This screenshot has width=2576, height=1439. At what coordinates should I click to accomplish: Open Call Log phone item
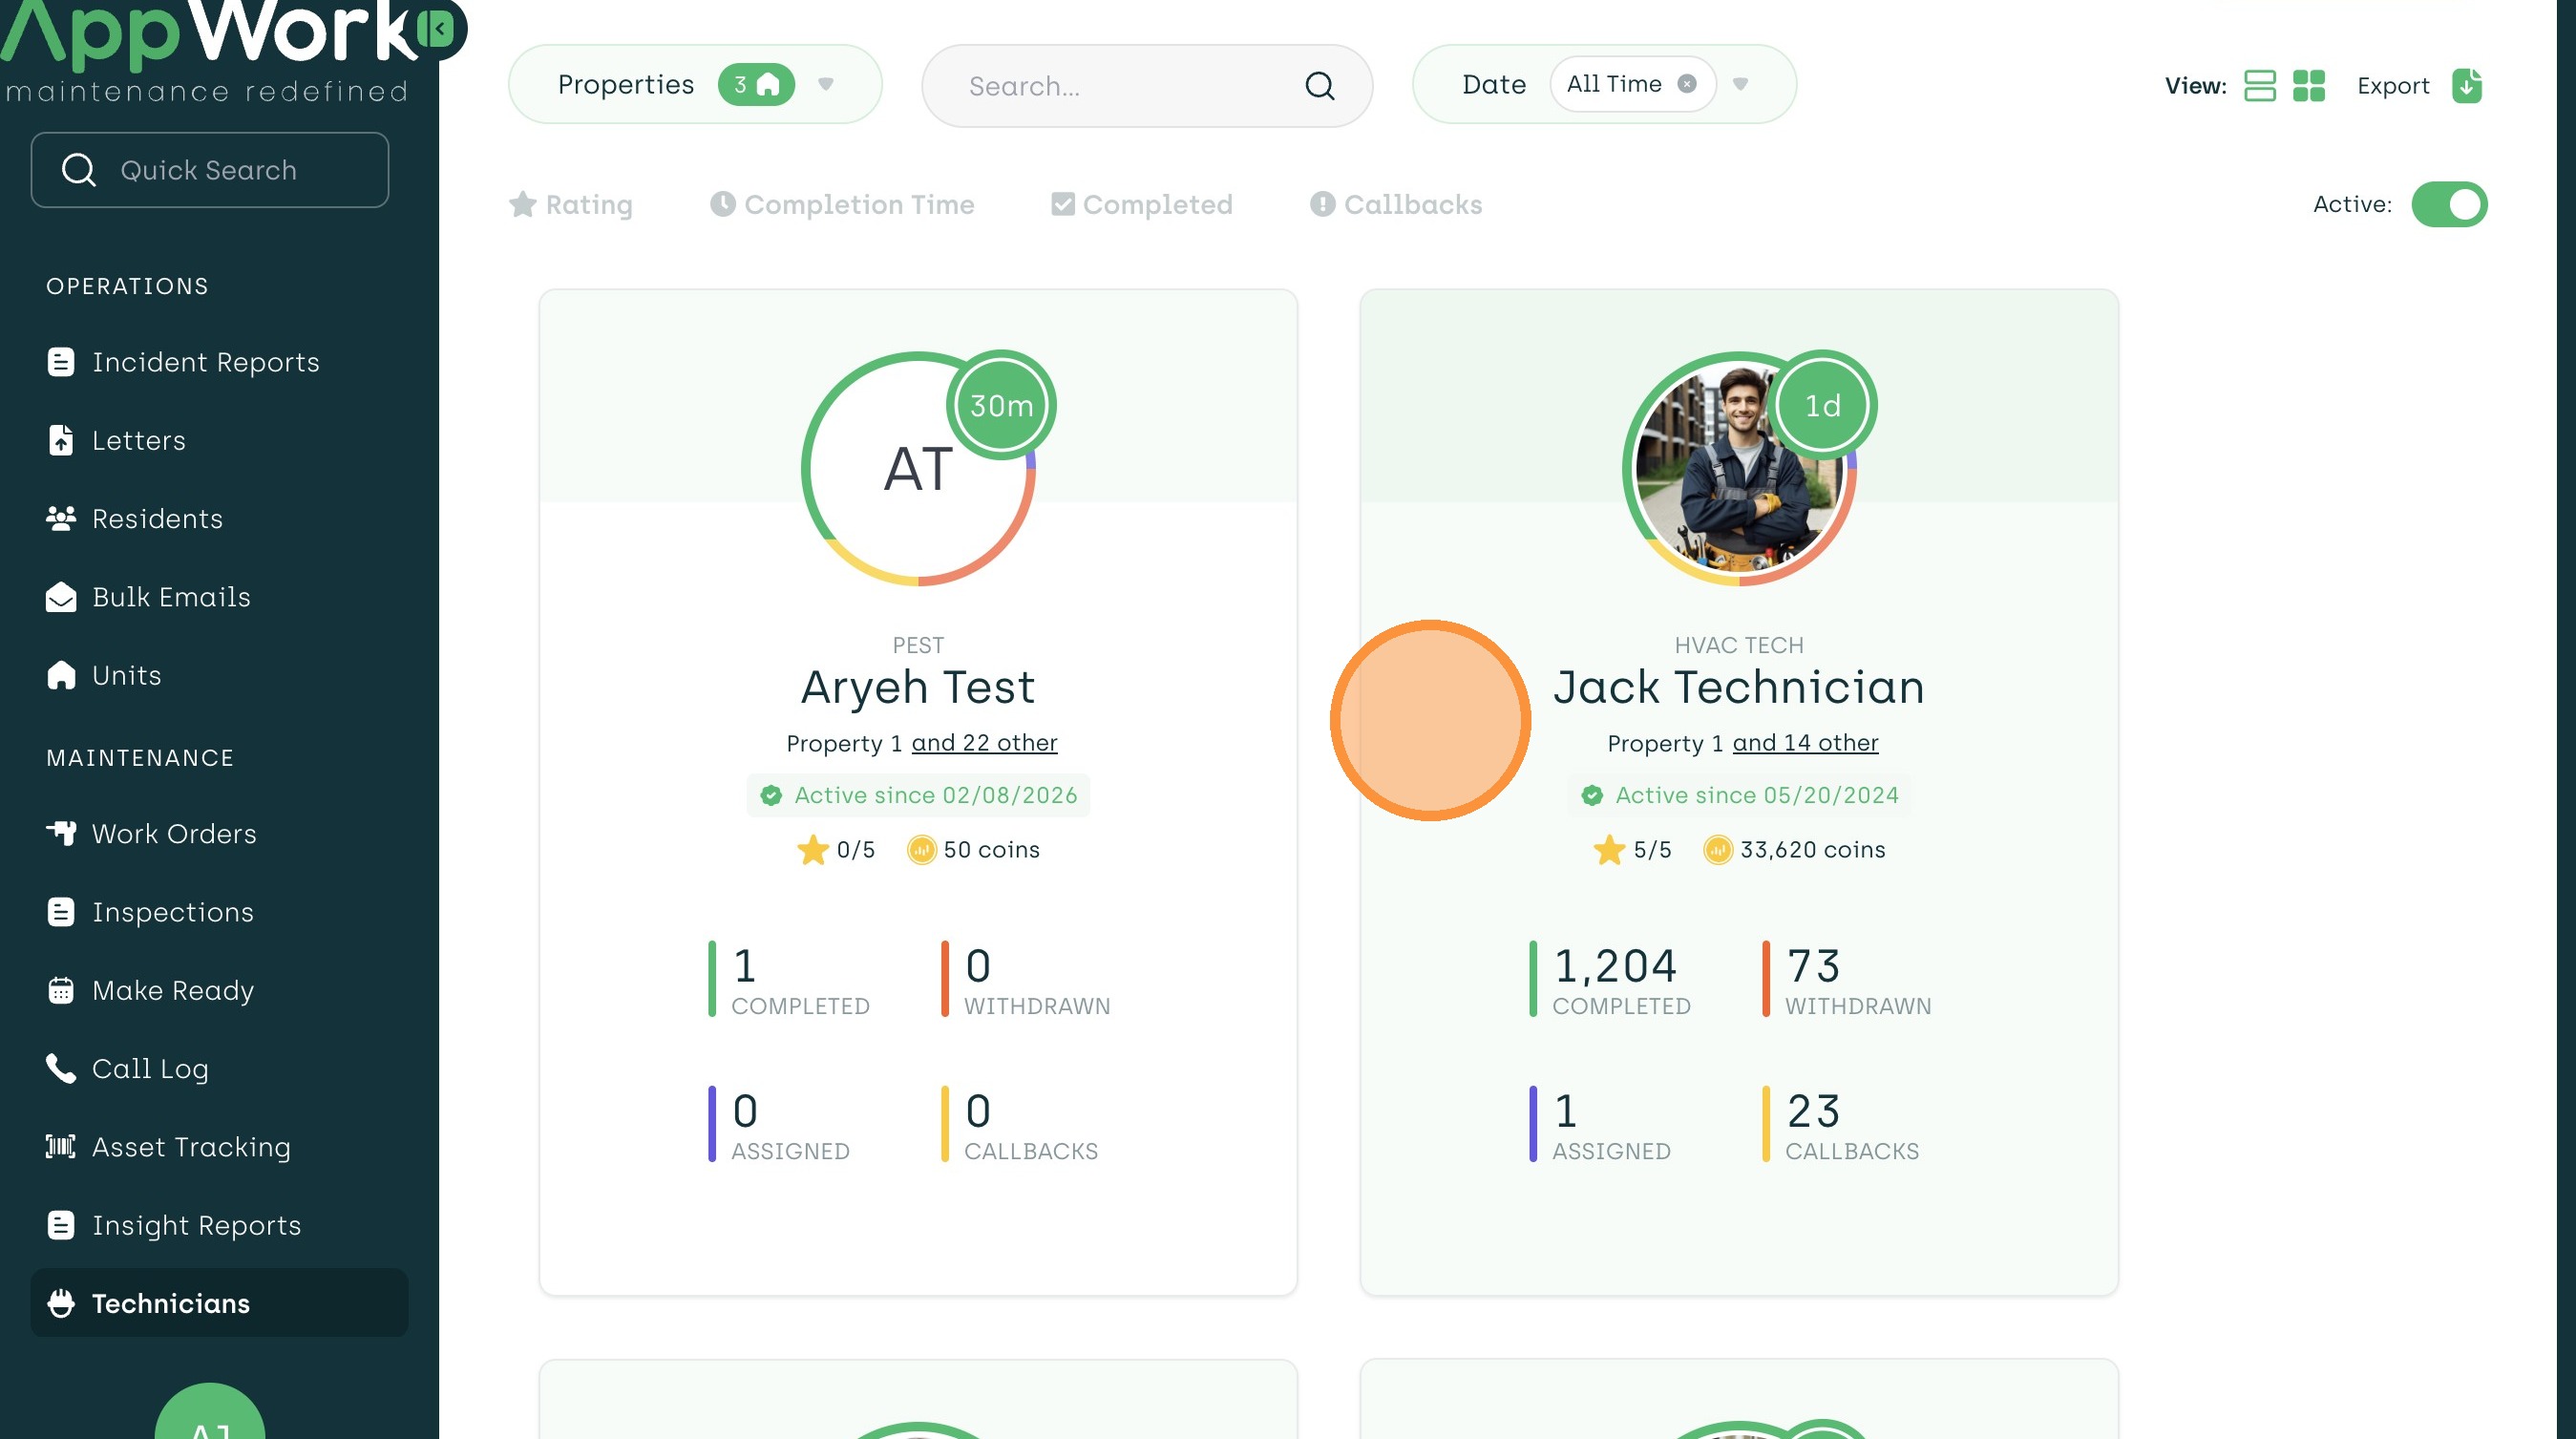(x=150, y=1068)
